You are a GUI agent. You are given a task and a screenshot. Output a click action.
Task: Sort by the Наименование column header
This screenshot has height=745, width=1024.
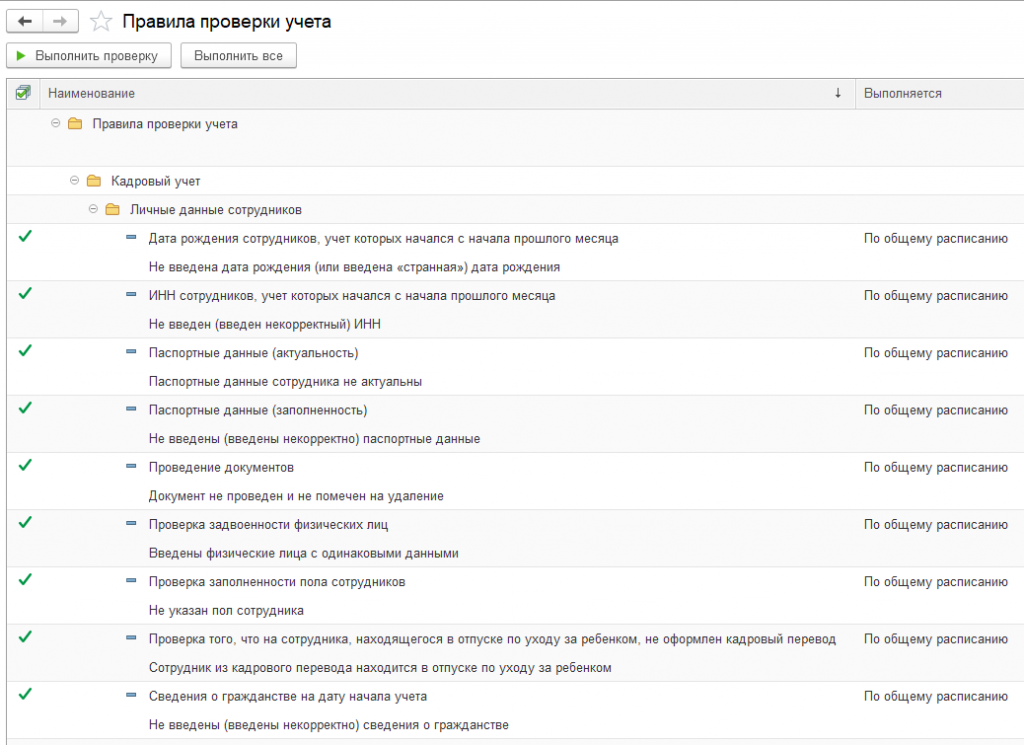pos(447,93)
